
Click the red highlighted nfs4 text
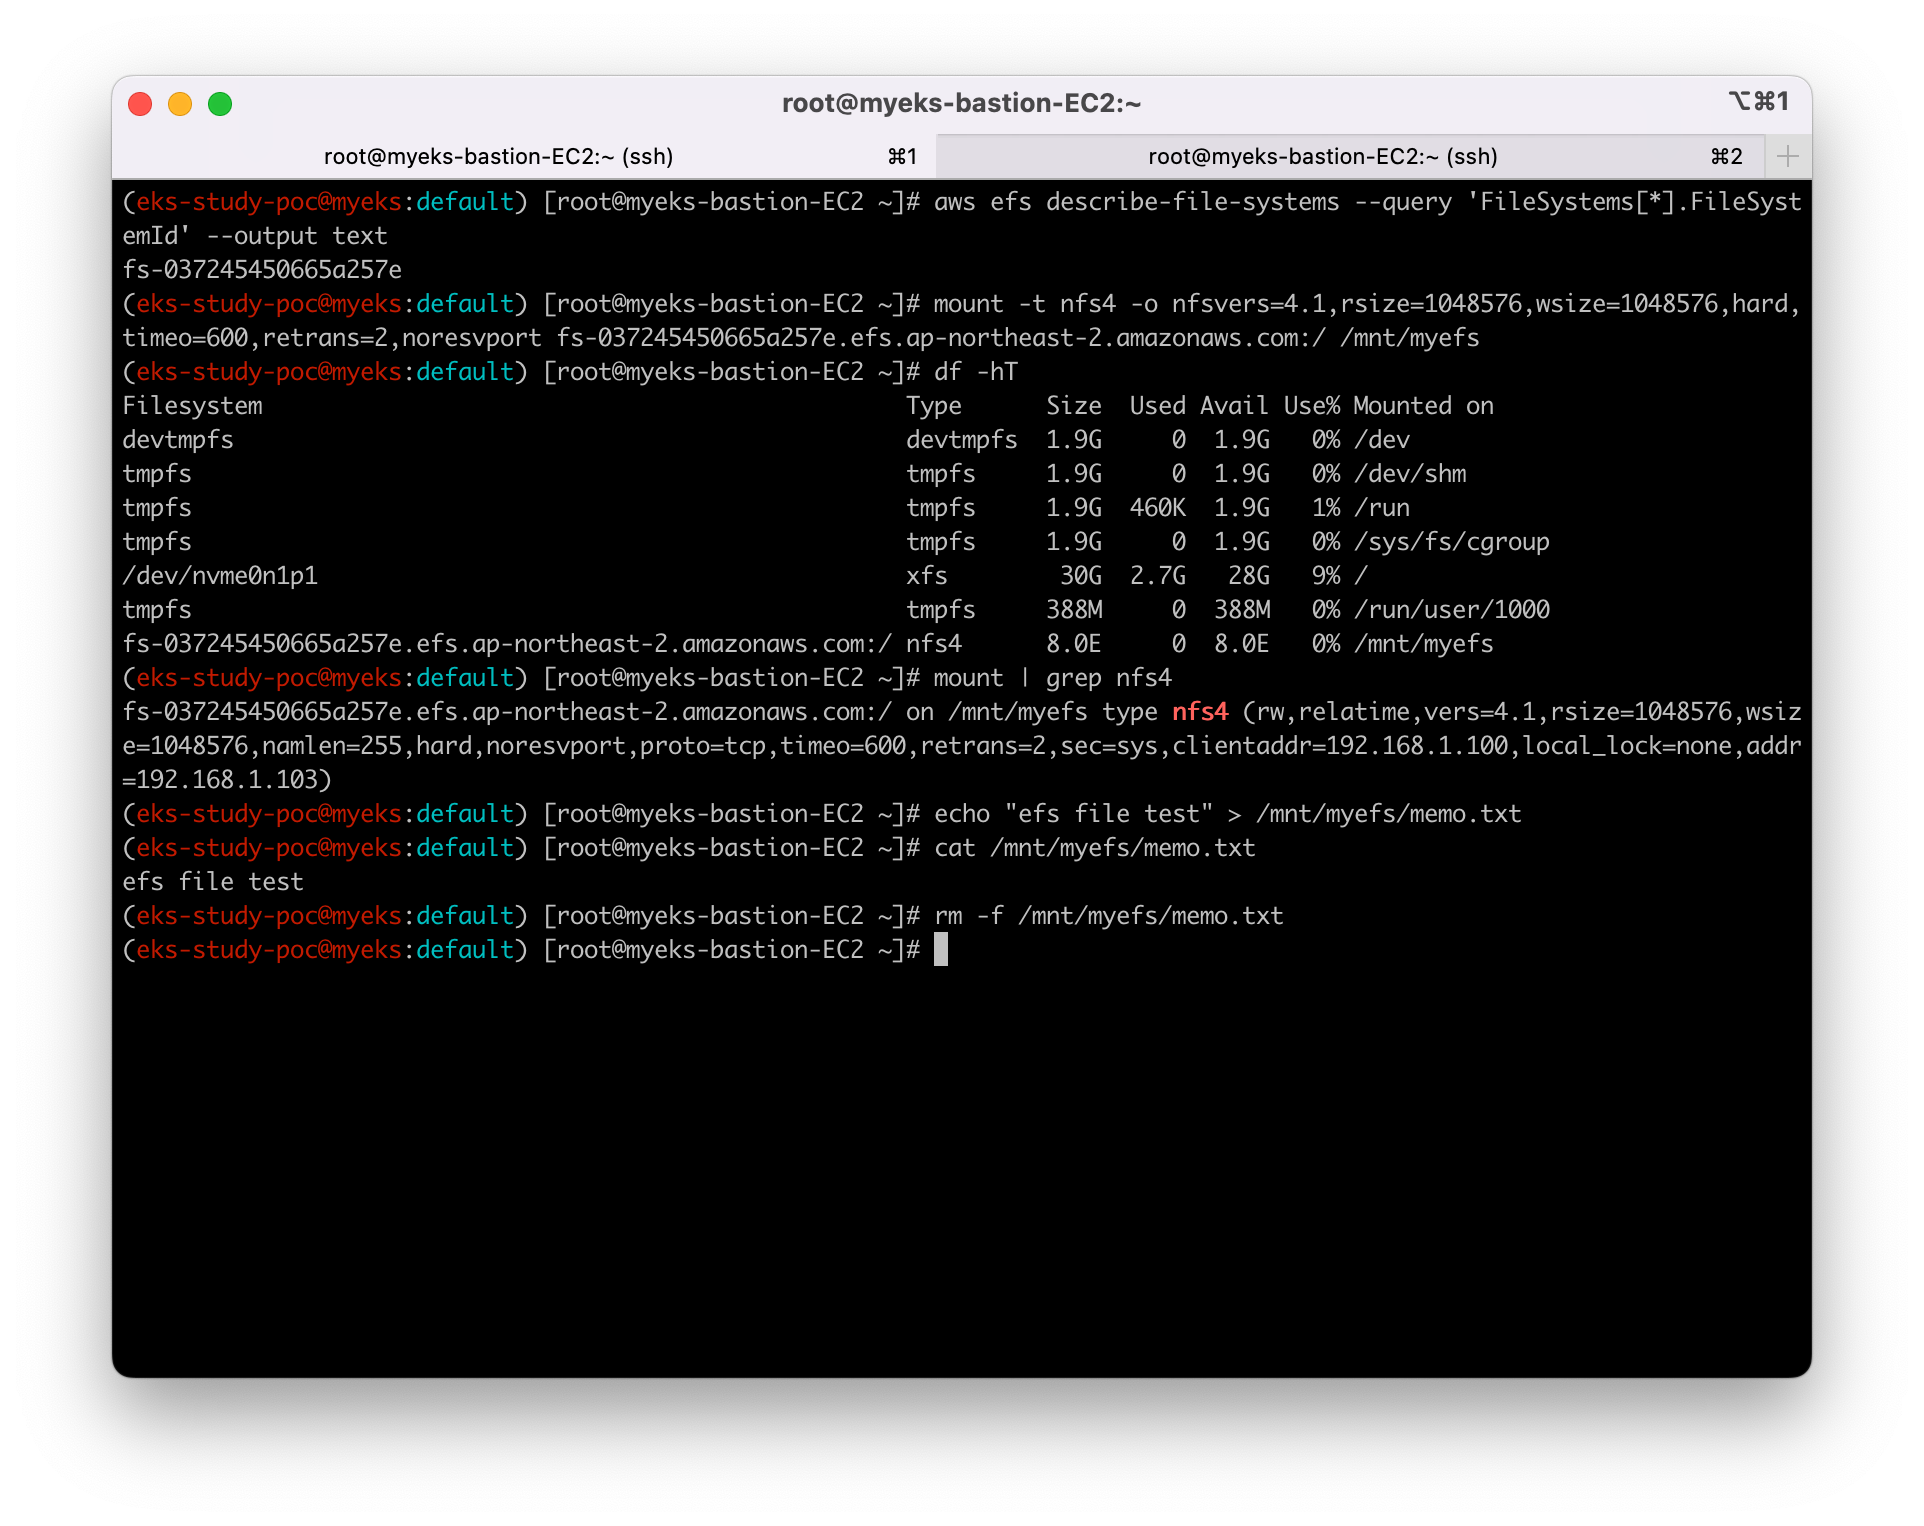[x=1199, y=712]
